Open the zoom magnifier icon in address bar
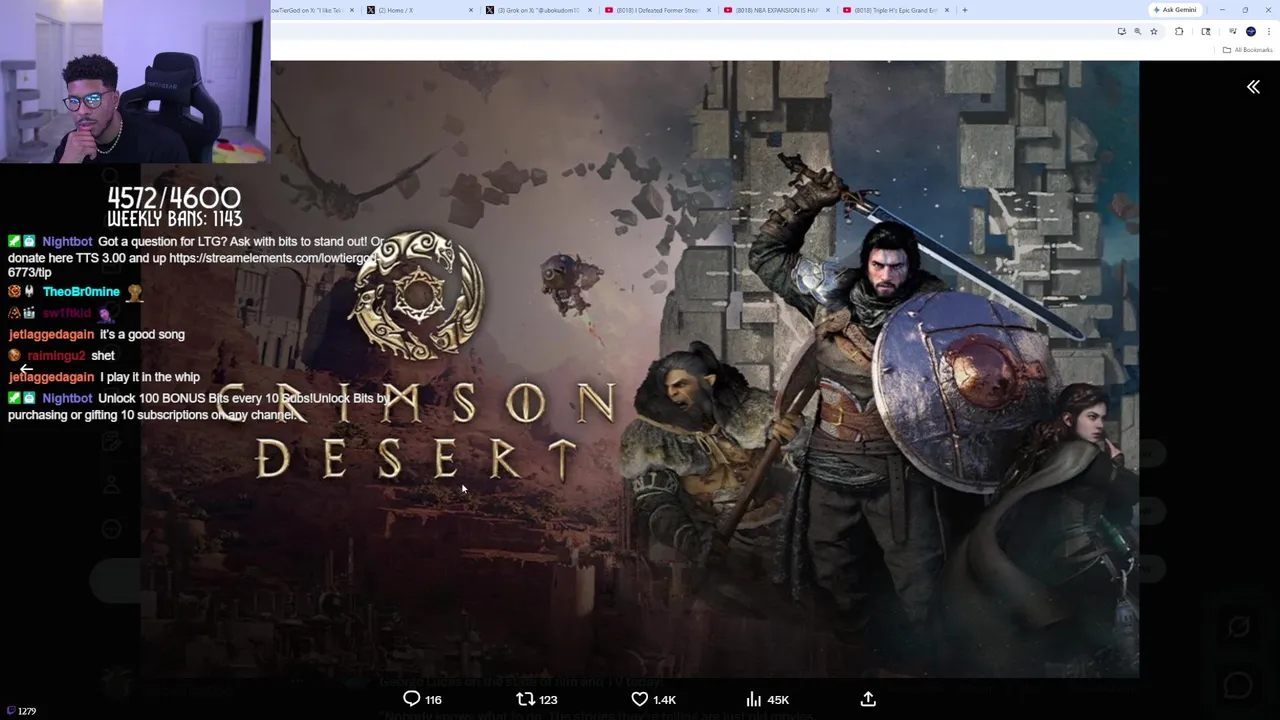 click(x=1137, y=31)
